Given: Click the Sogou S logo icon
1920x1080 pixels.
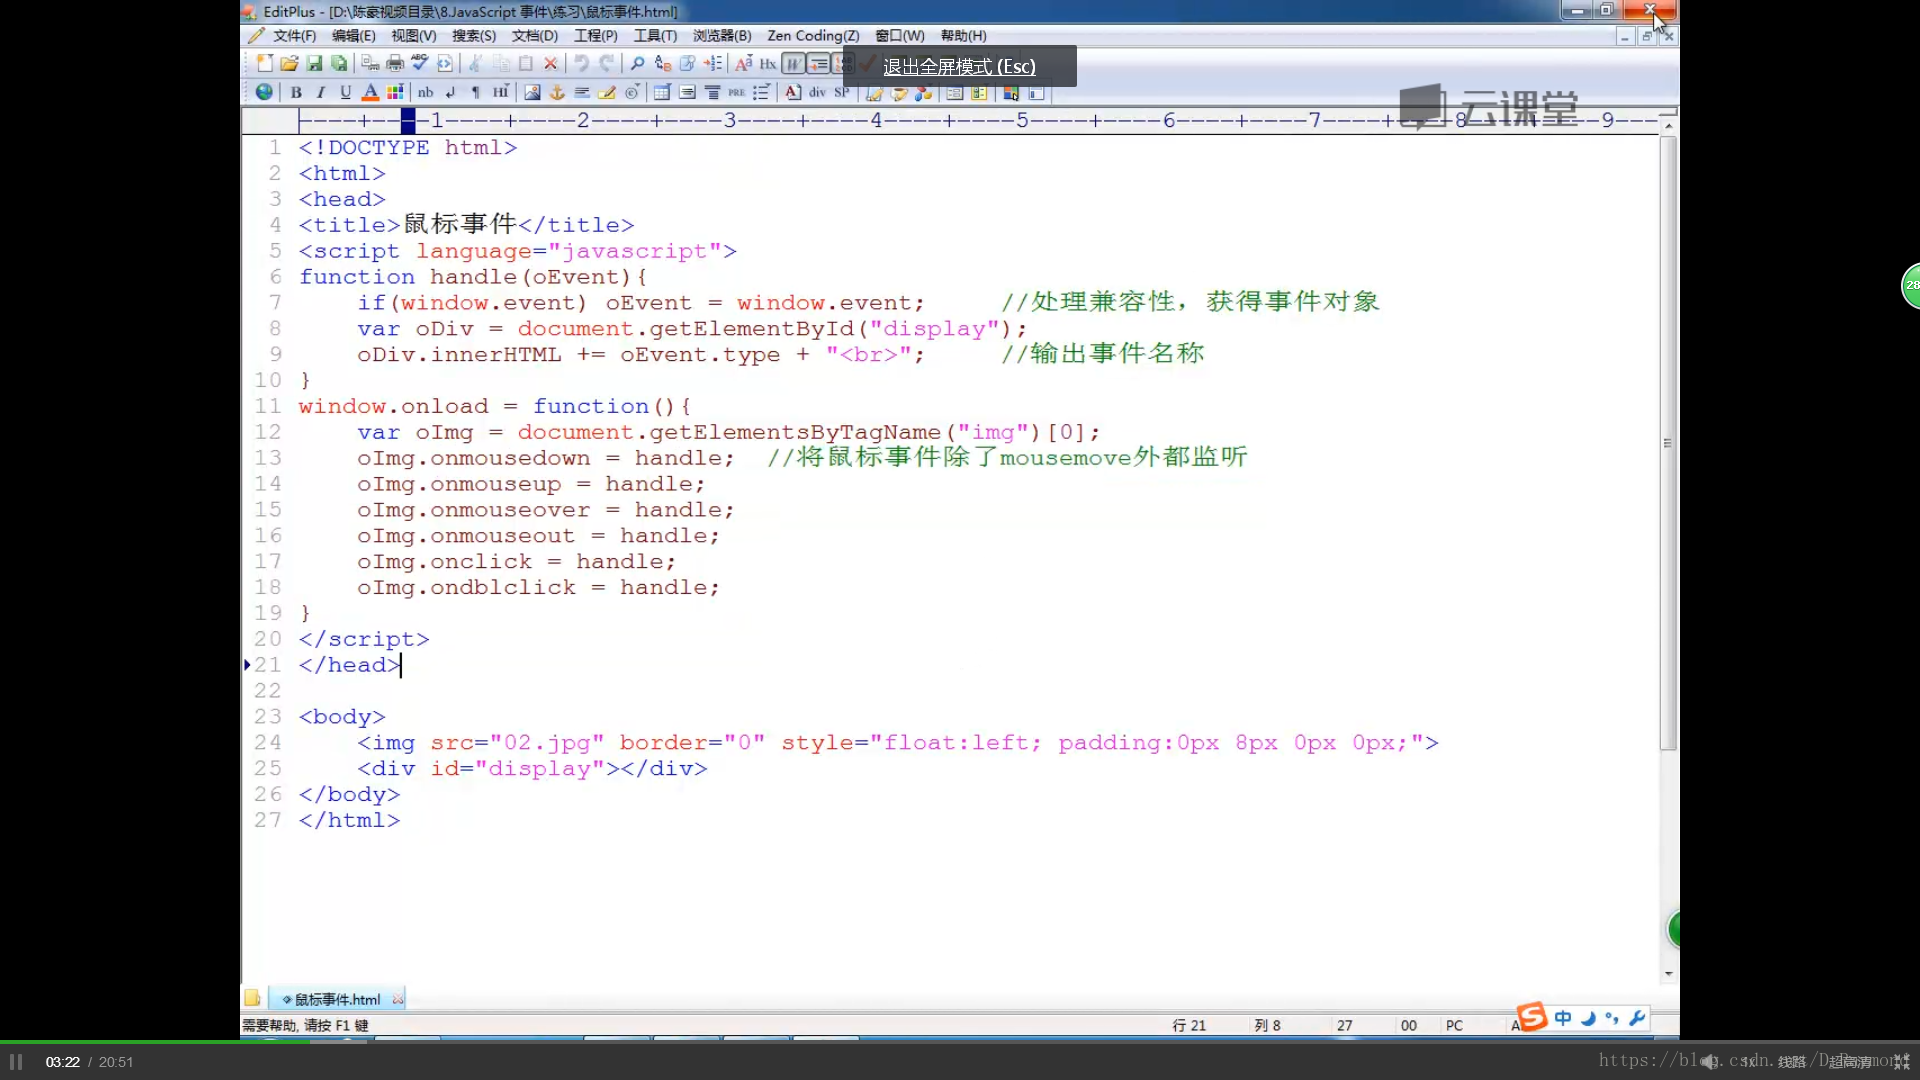Looking at the screenshot, I should [1532, 1016].
